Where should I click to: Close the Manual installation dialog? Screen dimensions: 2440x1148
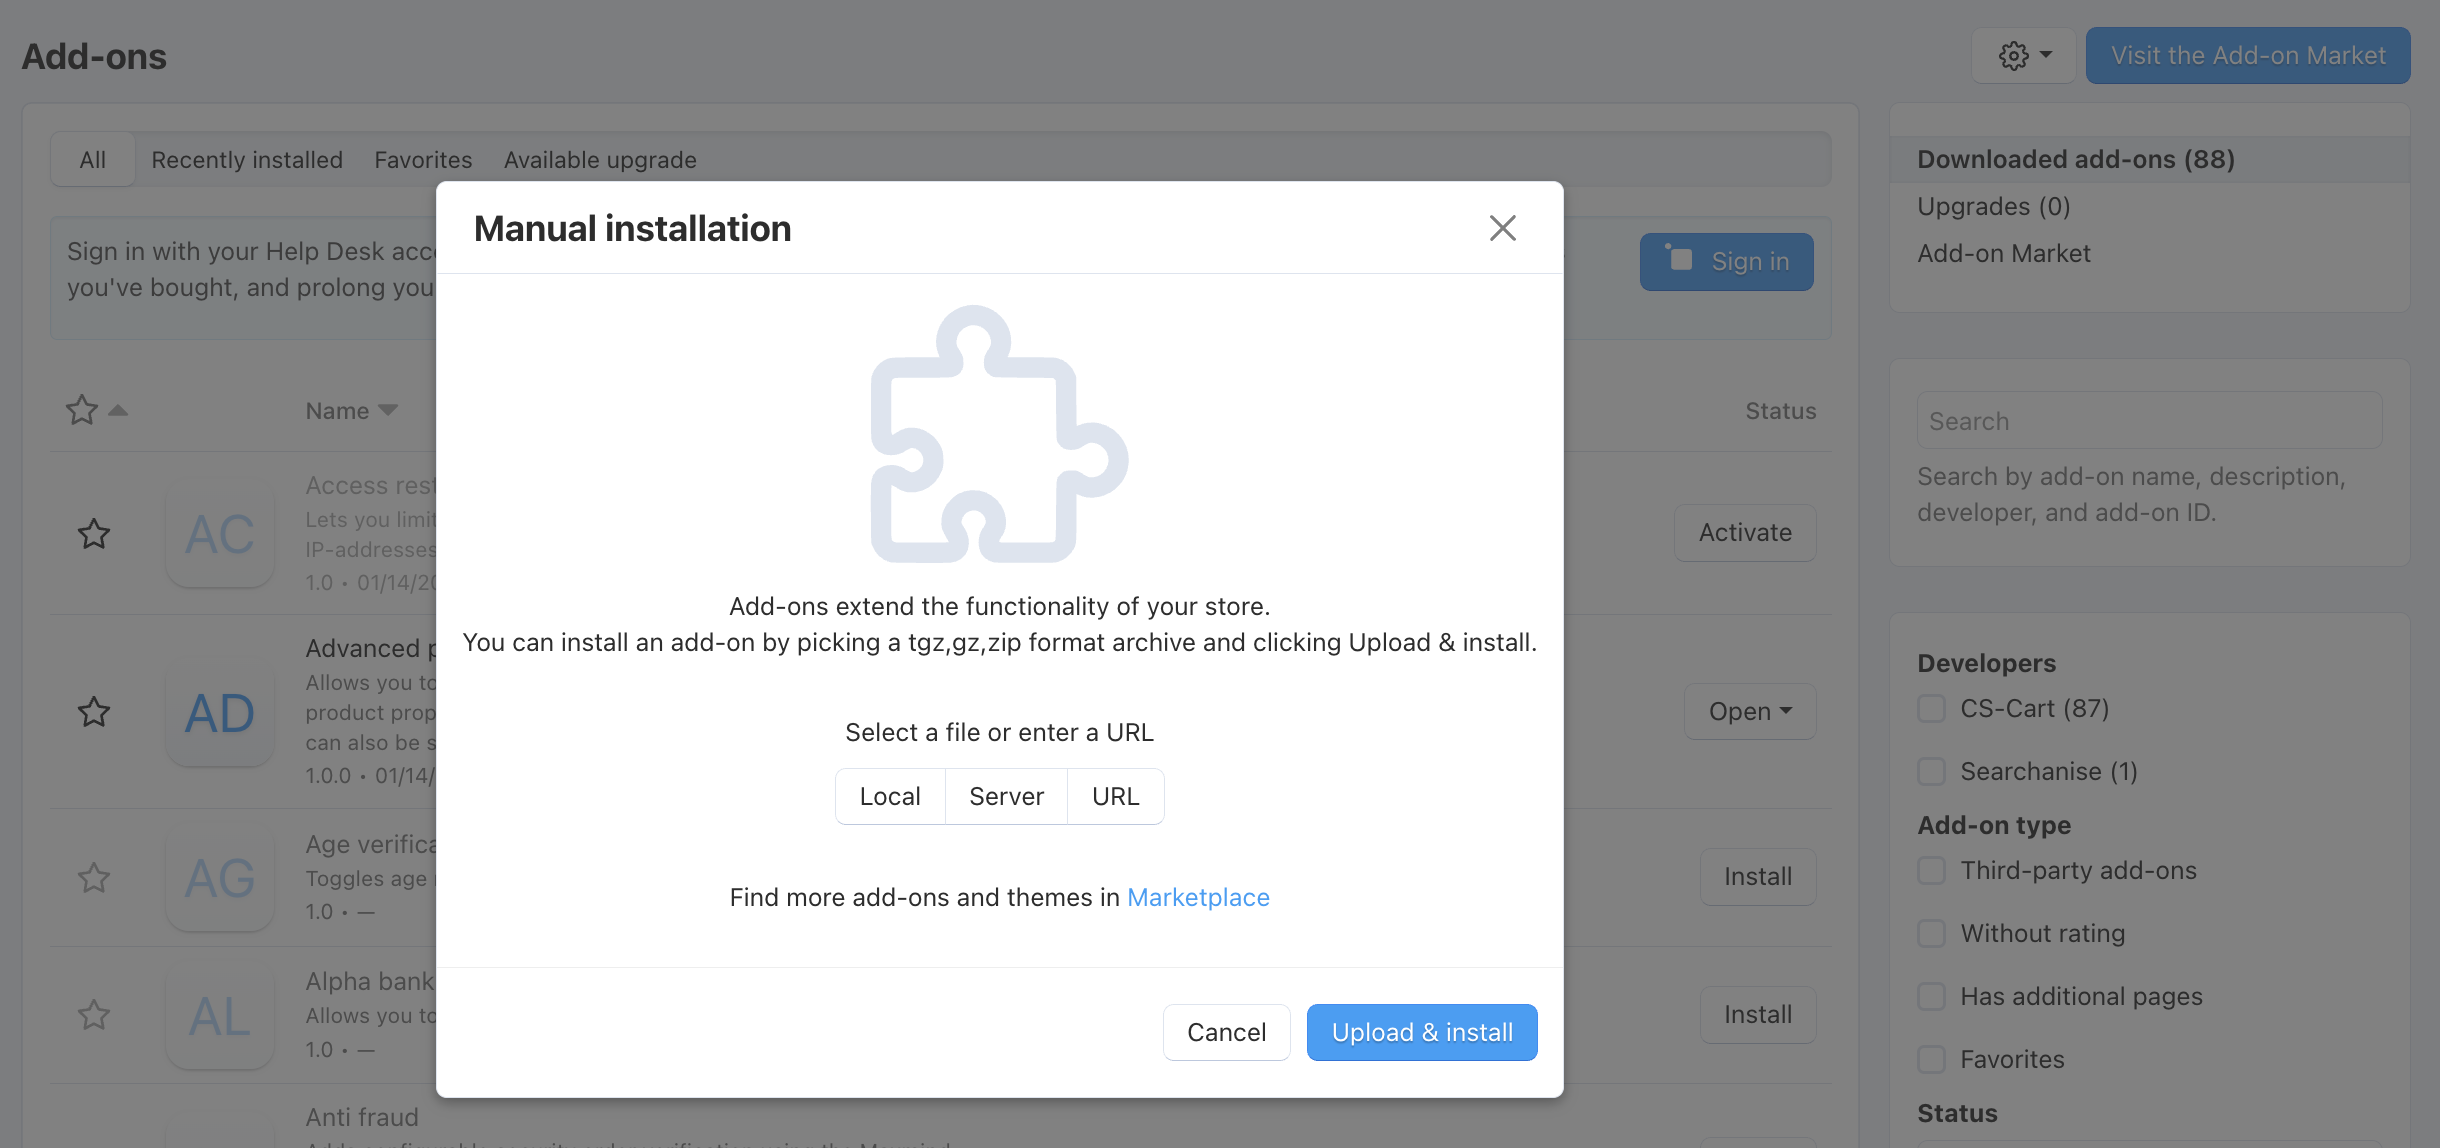point(1502,228)
